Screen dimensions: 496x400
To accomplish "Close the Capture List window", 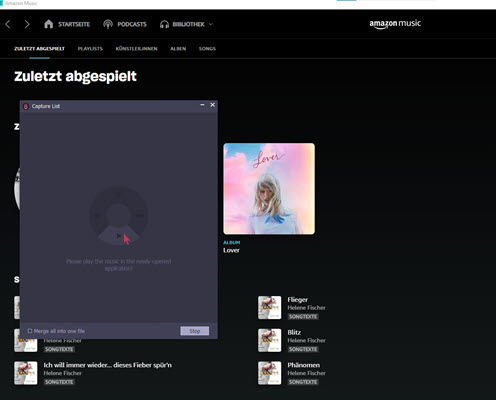I will coord(213,105).
